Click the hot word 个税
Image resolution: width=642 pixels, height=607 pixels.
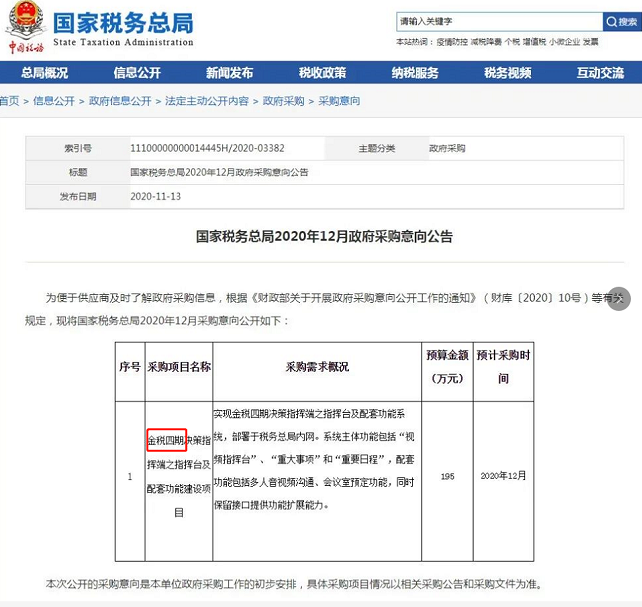(x=512, y=42)
